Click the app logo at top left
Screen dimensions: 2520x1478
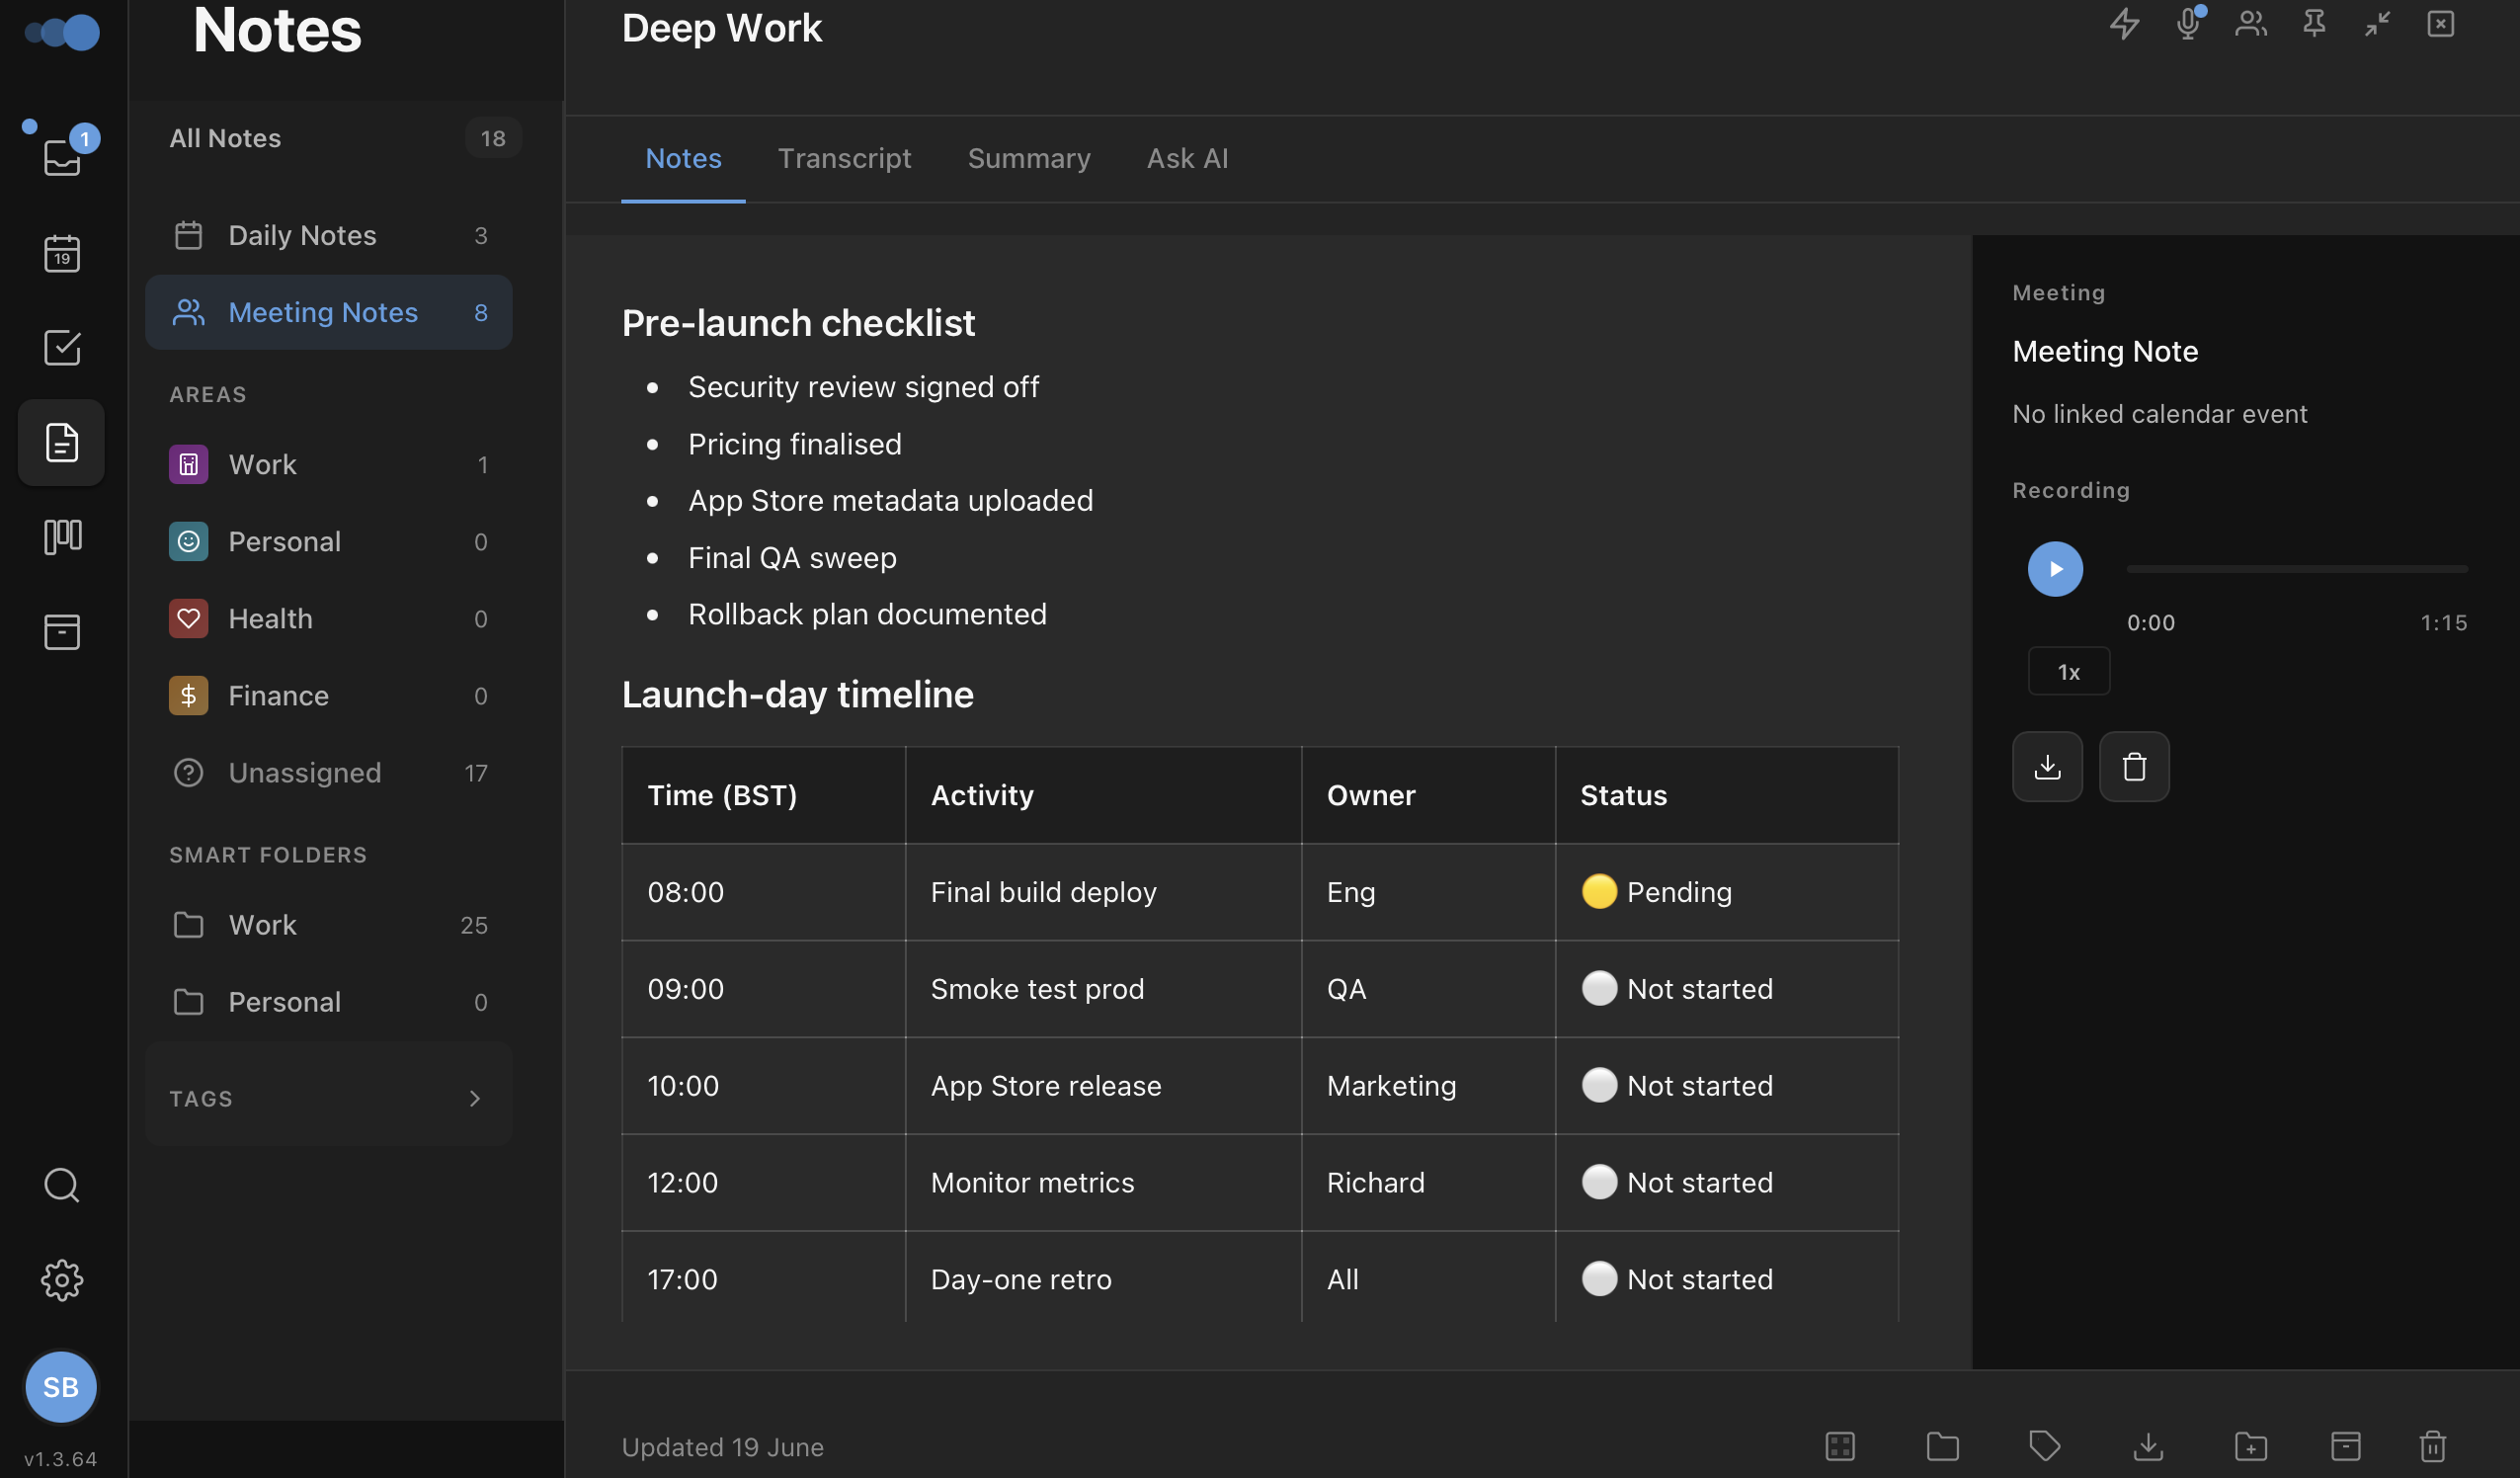coord(62,32)
